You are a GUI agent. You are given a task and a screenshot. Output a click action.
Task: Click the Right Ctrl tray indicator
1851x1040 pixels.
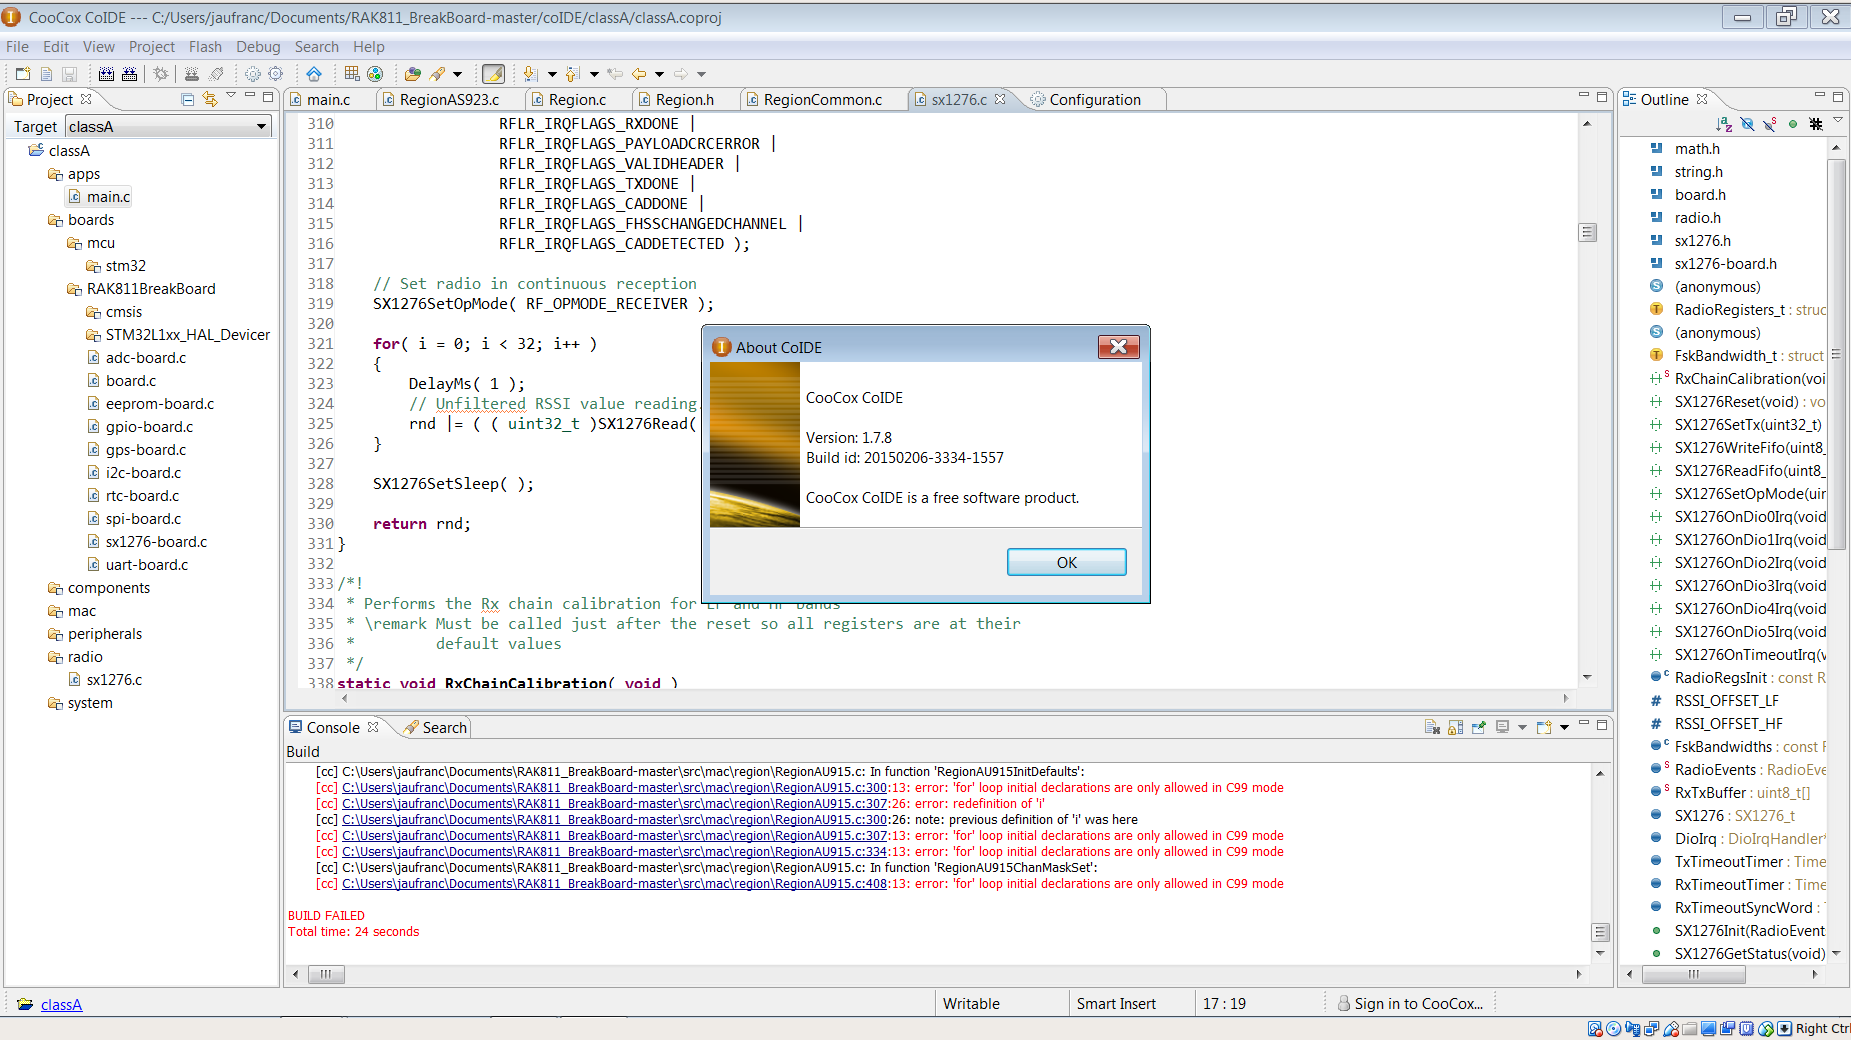[1822, 1029]
